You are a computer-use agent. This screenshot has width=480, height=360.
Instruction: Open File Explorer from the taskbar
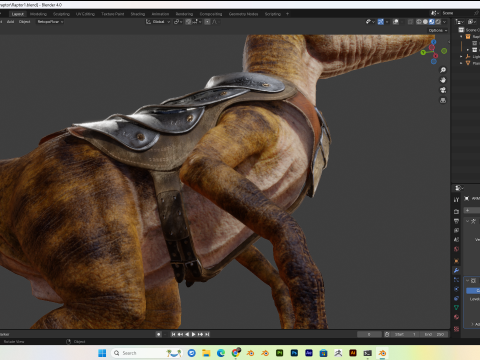coord(206,353)
